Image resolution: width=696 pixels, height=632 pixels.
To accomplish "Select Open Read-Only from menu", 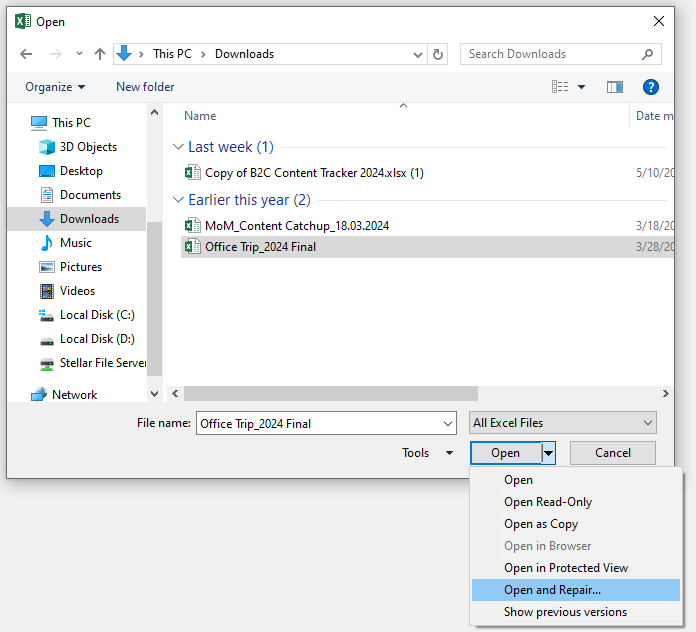I will (x=548, y=502).
